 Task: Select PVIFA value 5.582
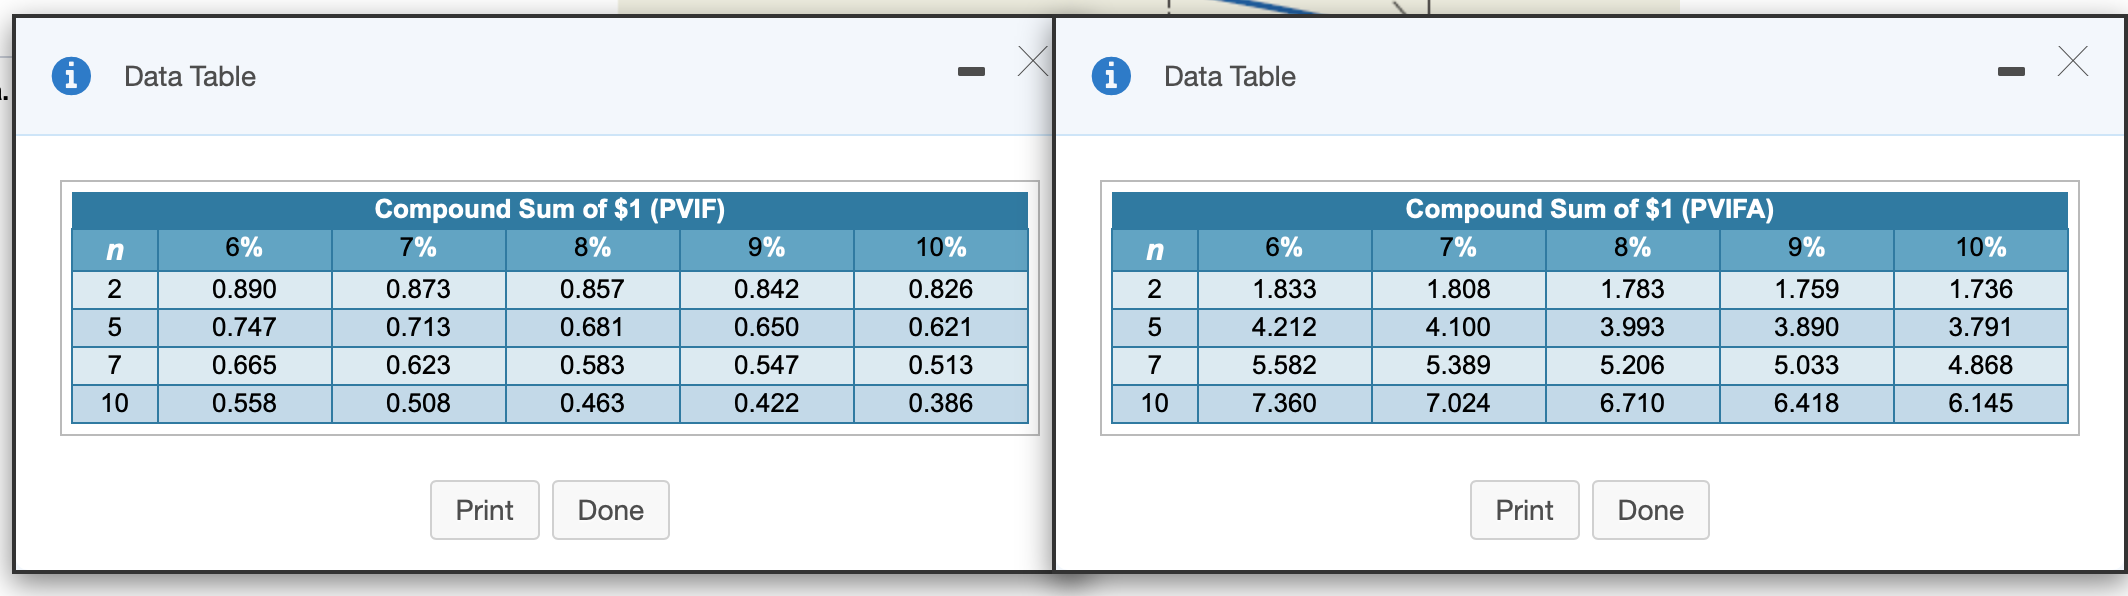(1284, 365)
